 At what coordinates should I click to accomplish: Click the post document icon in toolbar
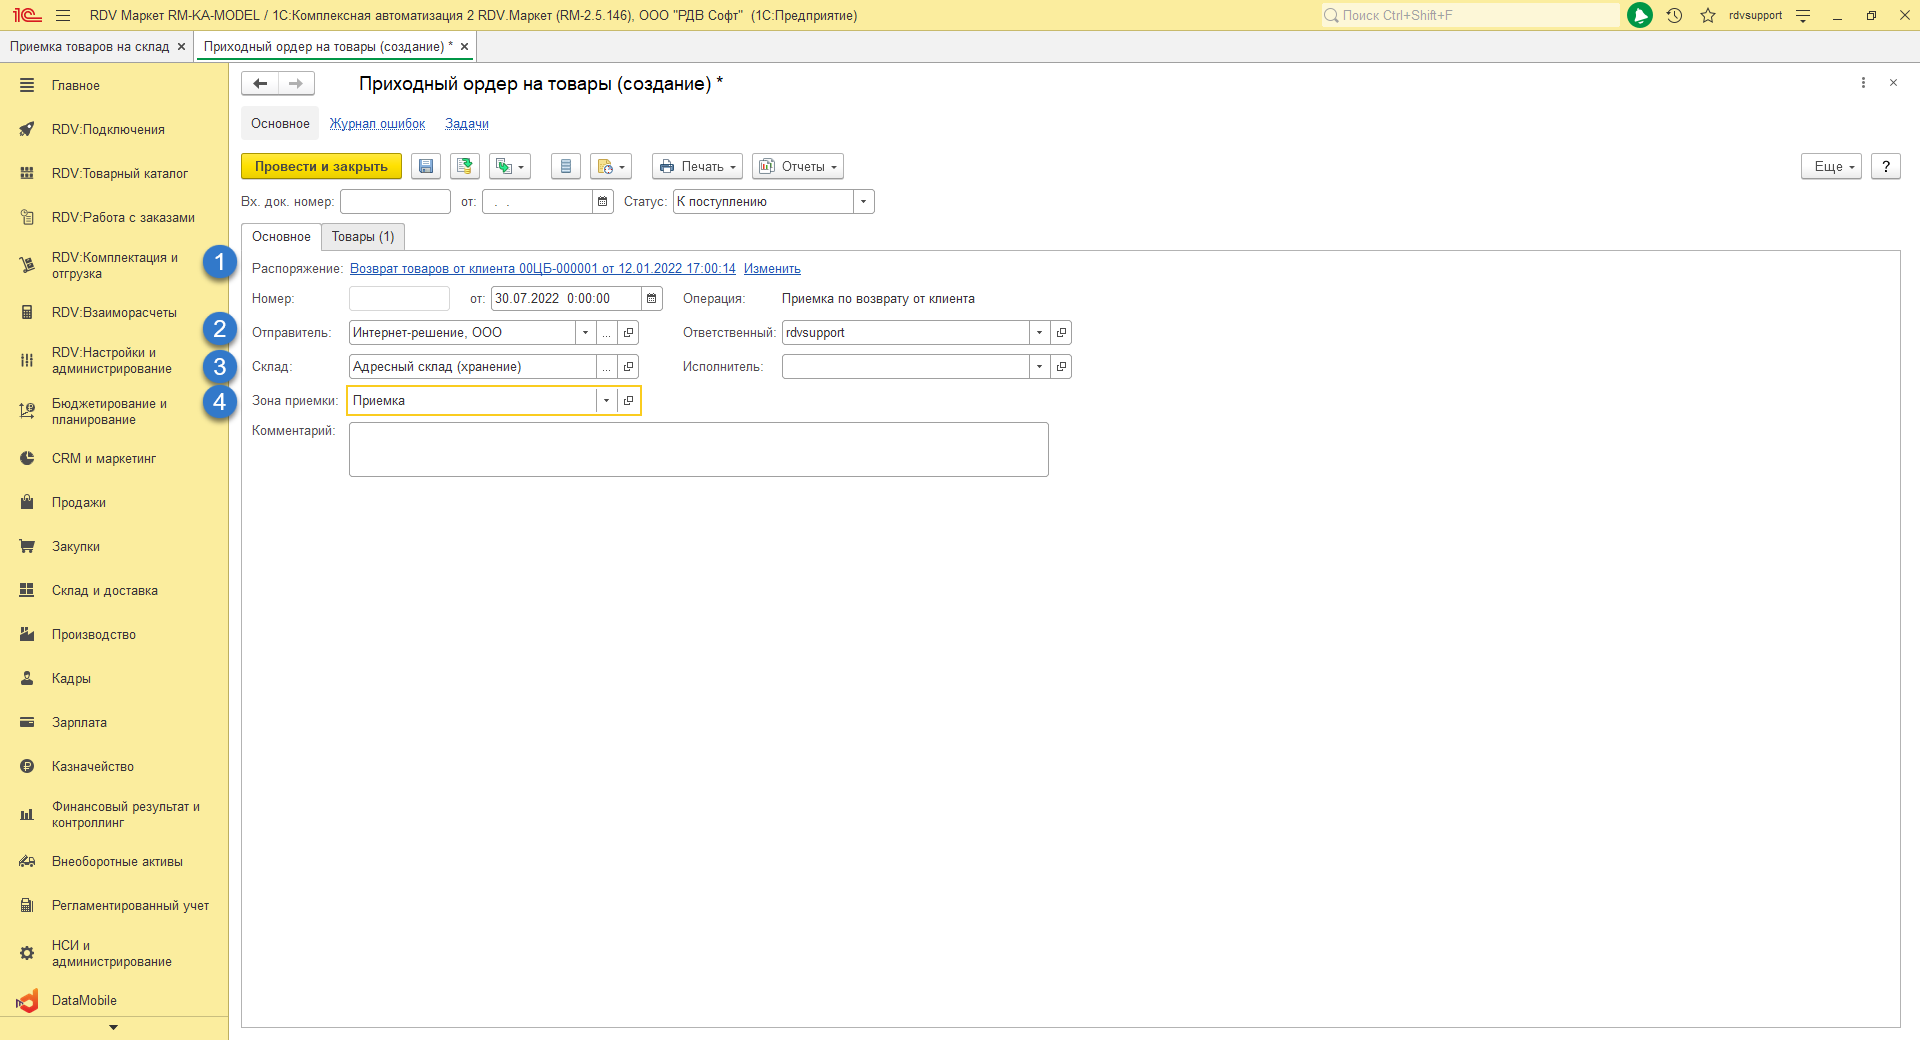point(465,167)
